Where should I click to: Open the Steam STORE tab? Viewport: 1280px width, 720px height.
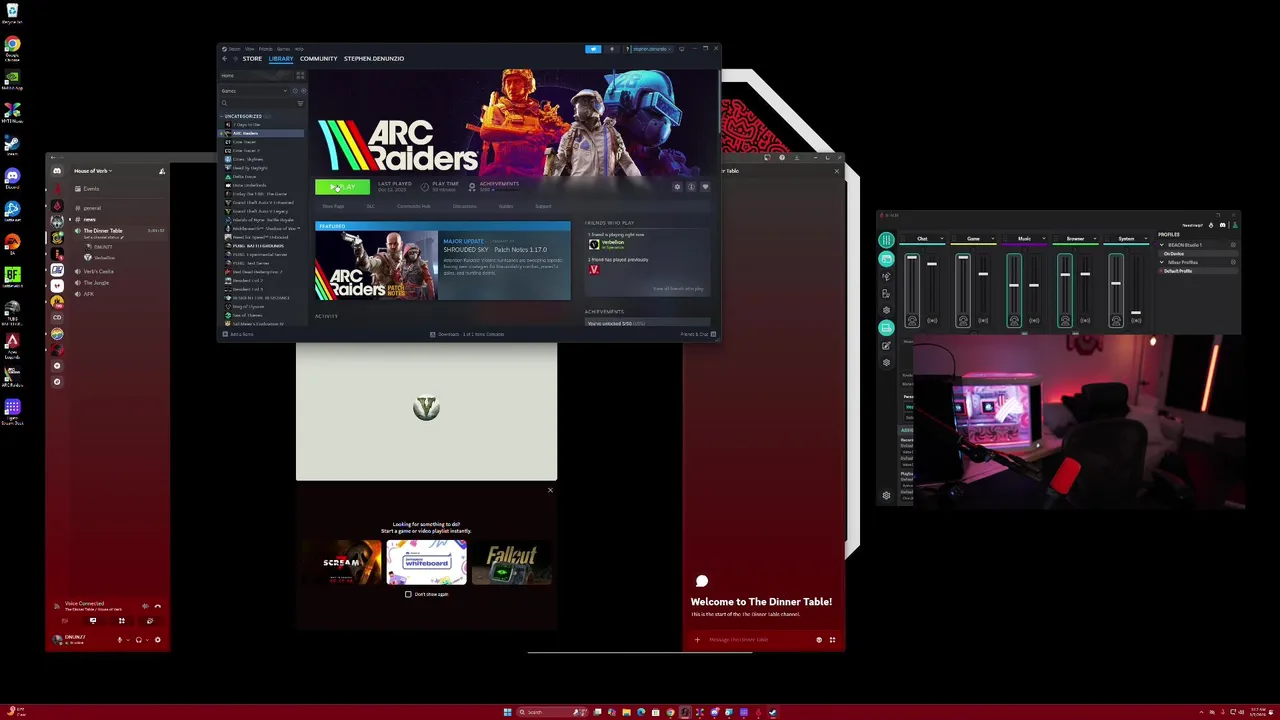tap(252, 58)
